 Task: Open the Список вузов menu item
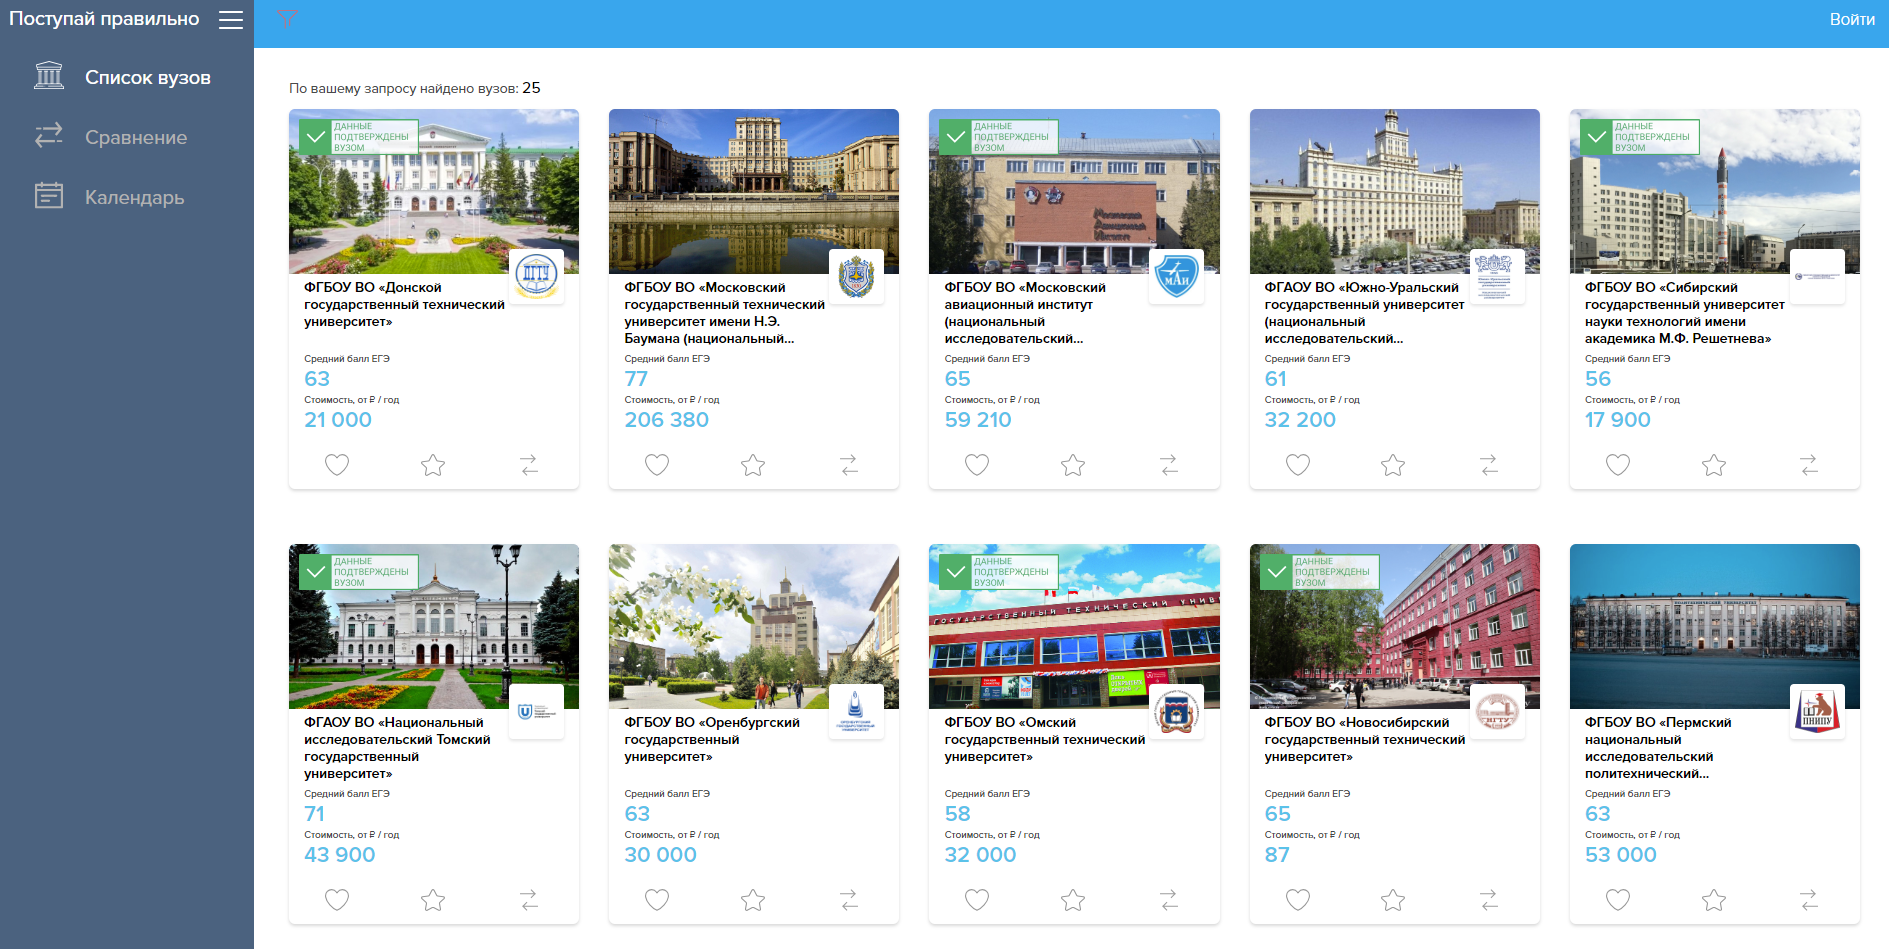click(147, 77)
